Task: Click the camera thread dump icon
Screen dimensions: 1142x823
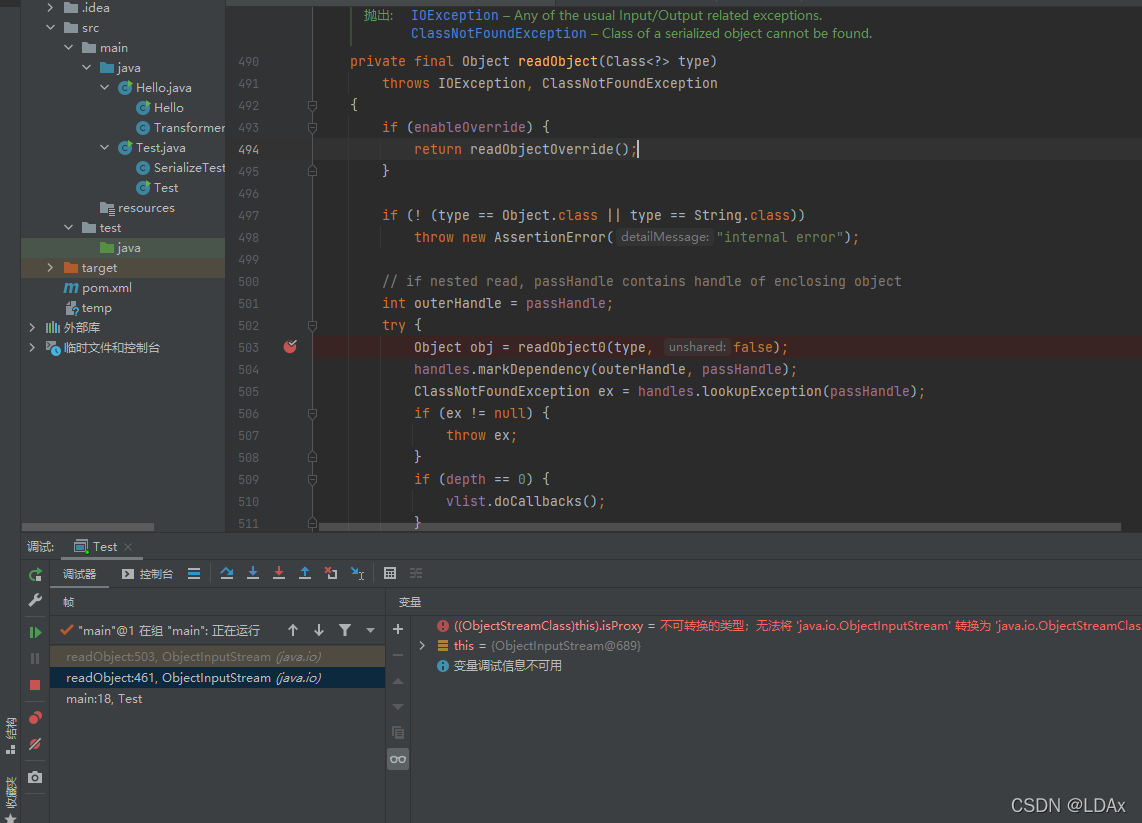Action: pyautogui.click(x=35, y=778)
